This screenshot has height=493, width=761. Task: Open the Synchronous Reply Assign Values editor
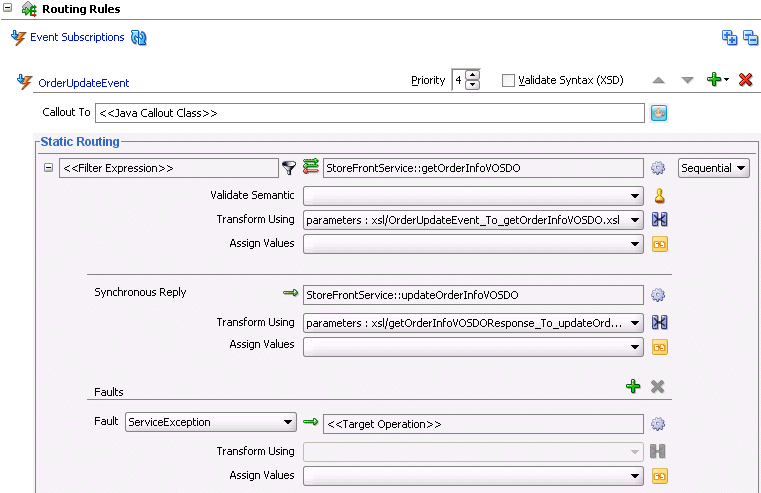[x=660, y=347]
